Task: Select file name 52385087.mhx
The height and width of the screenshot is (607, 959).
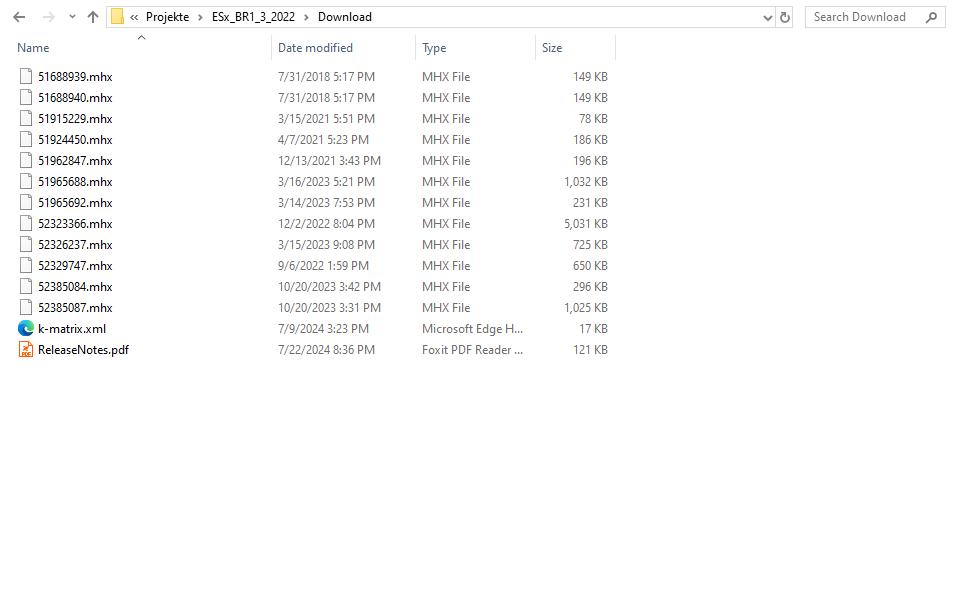Action: point(75,308)
